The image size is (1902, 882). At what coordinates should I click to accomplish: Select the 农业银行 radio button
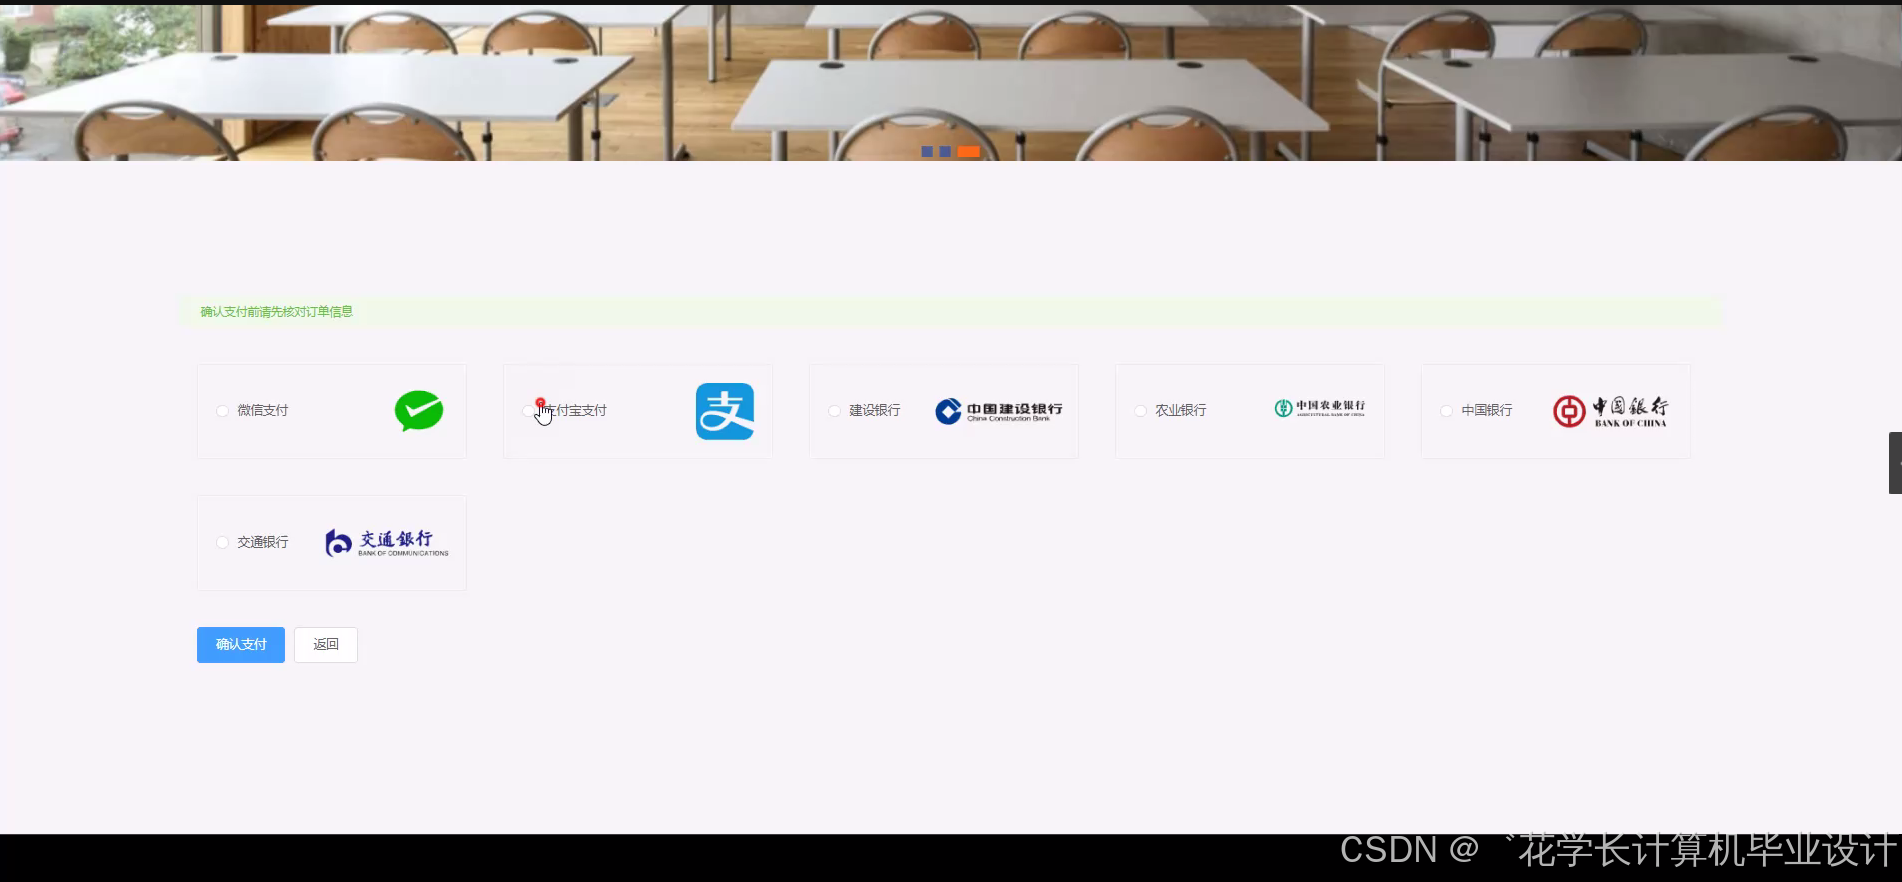(1141, 411)
